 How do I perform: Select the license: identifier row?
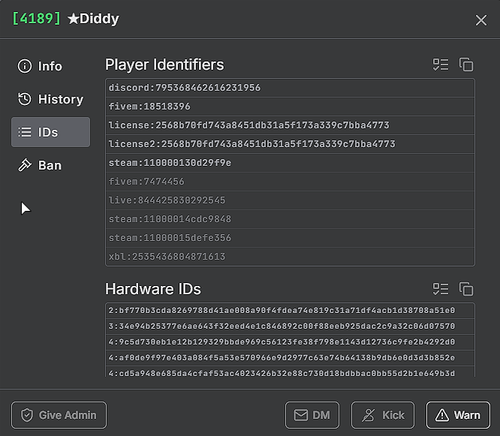(x=290, y=125)
